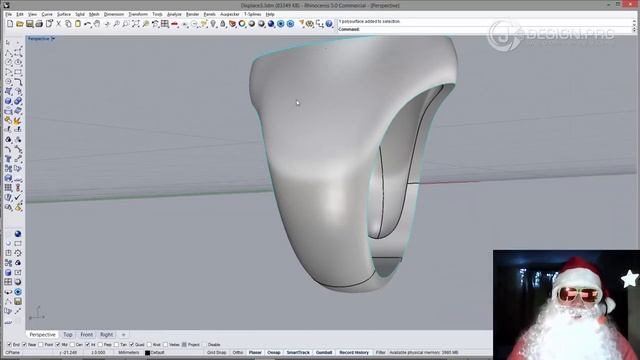Open the T-Splines menu

(x=253, y=14)
